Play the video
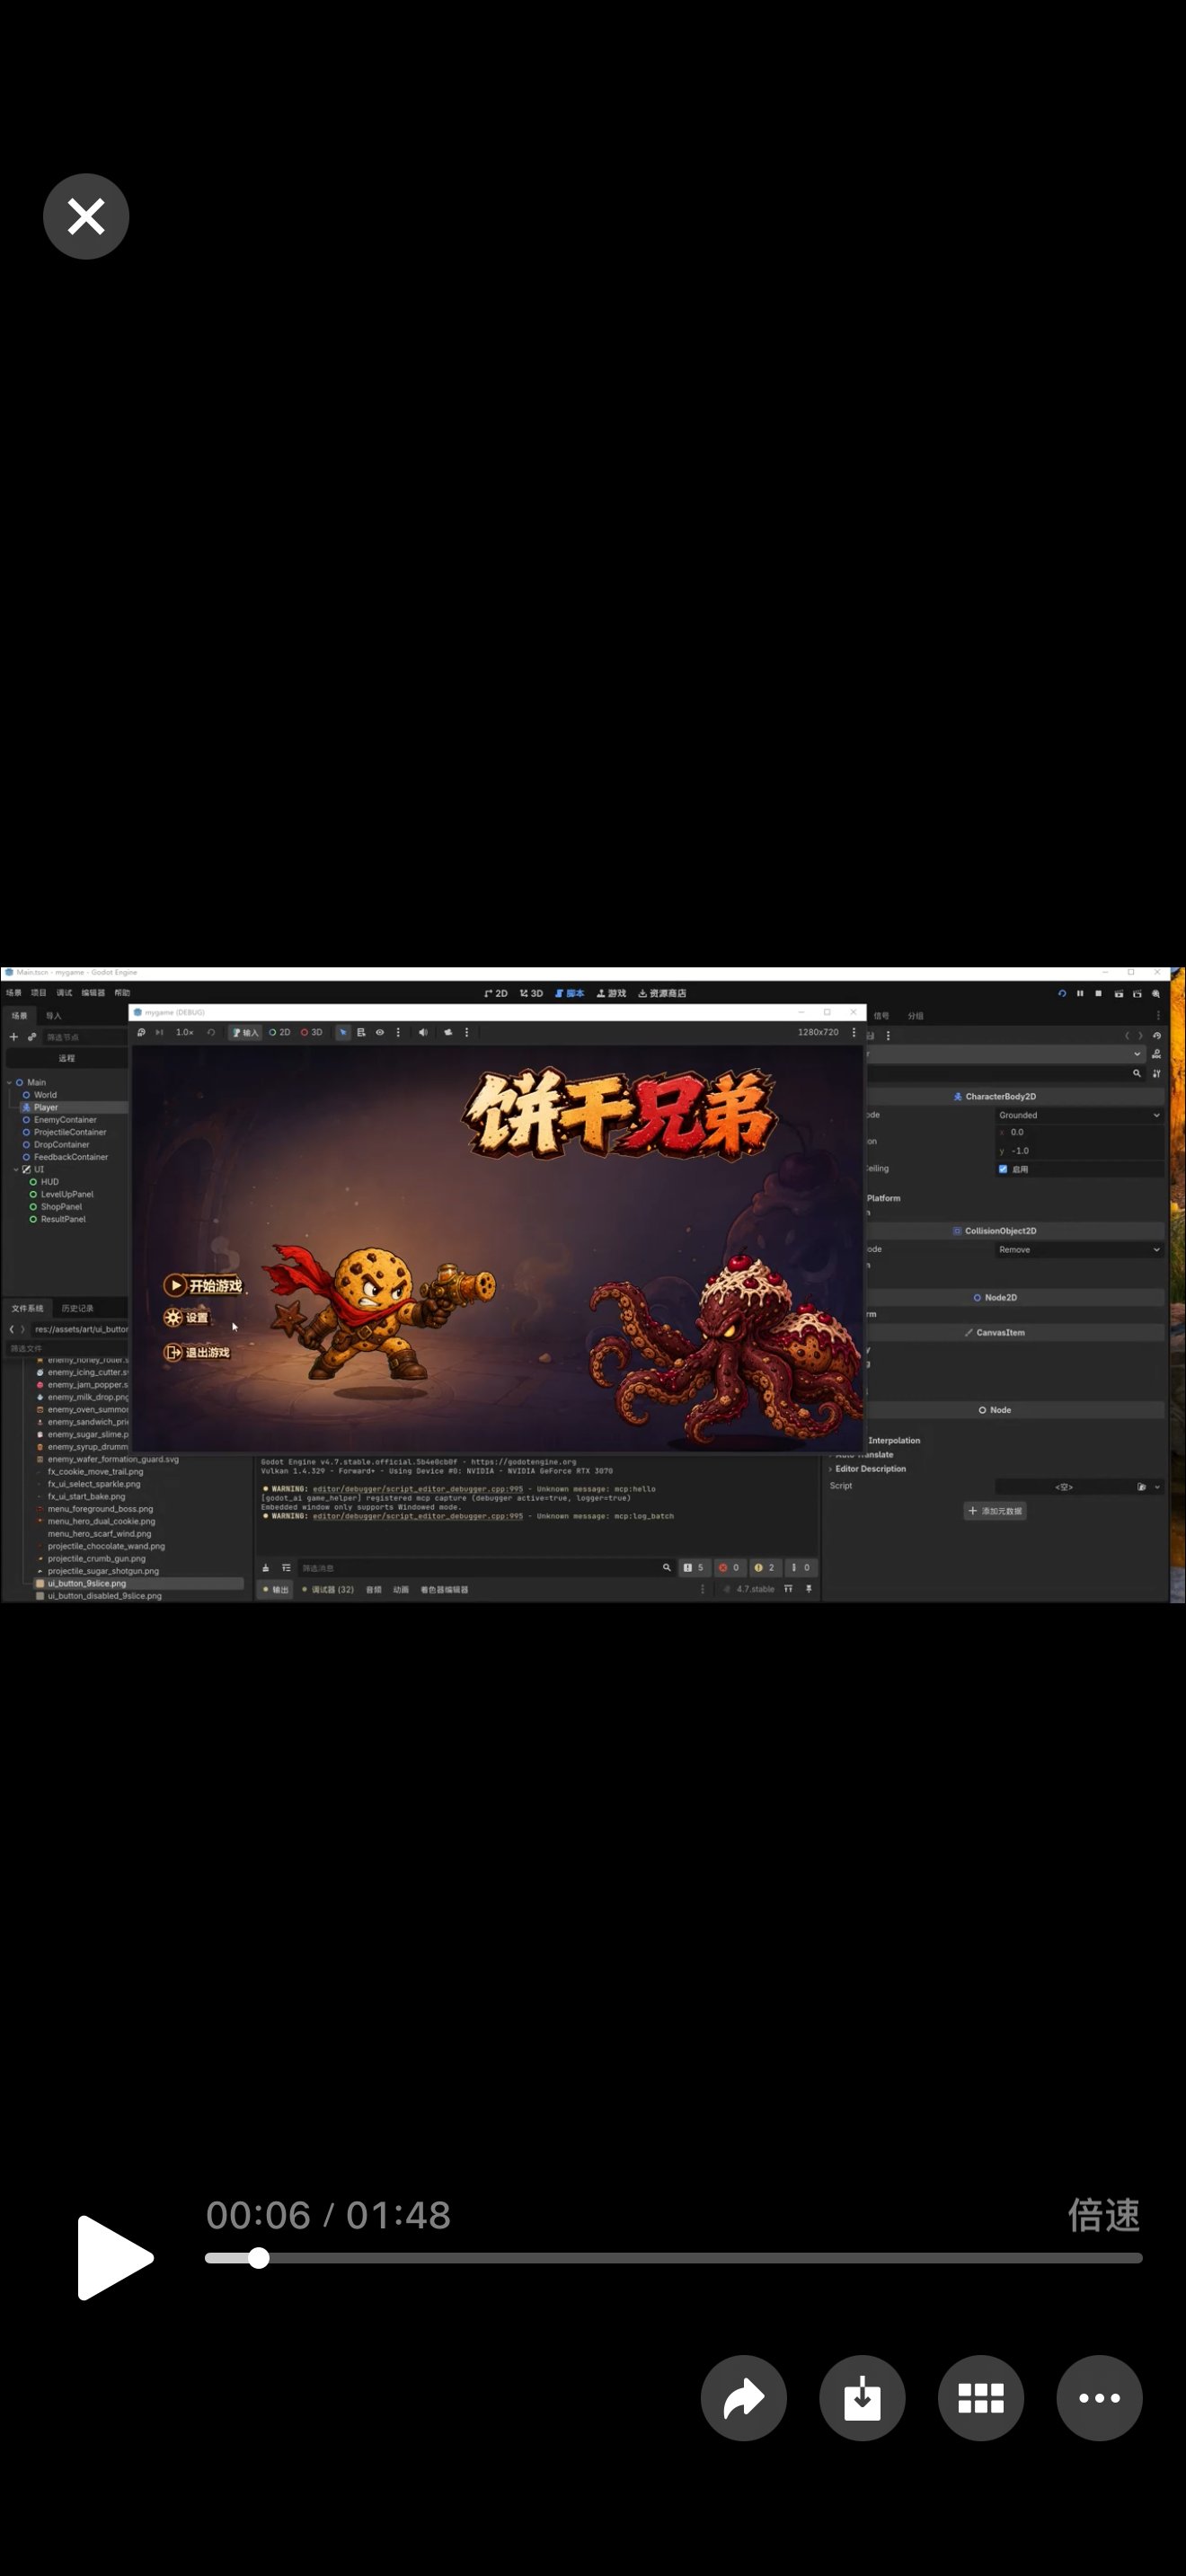This screenshot has height=2576, width=1186. point(115,2257)
